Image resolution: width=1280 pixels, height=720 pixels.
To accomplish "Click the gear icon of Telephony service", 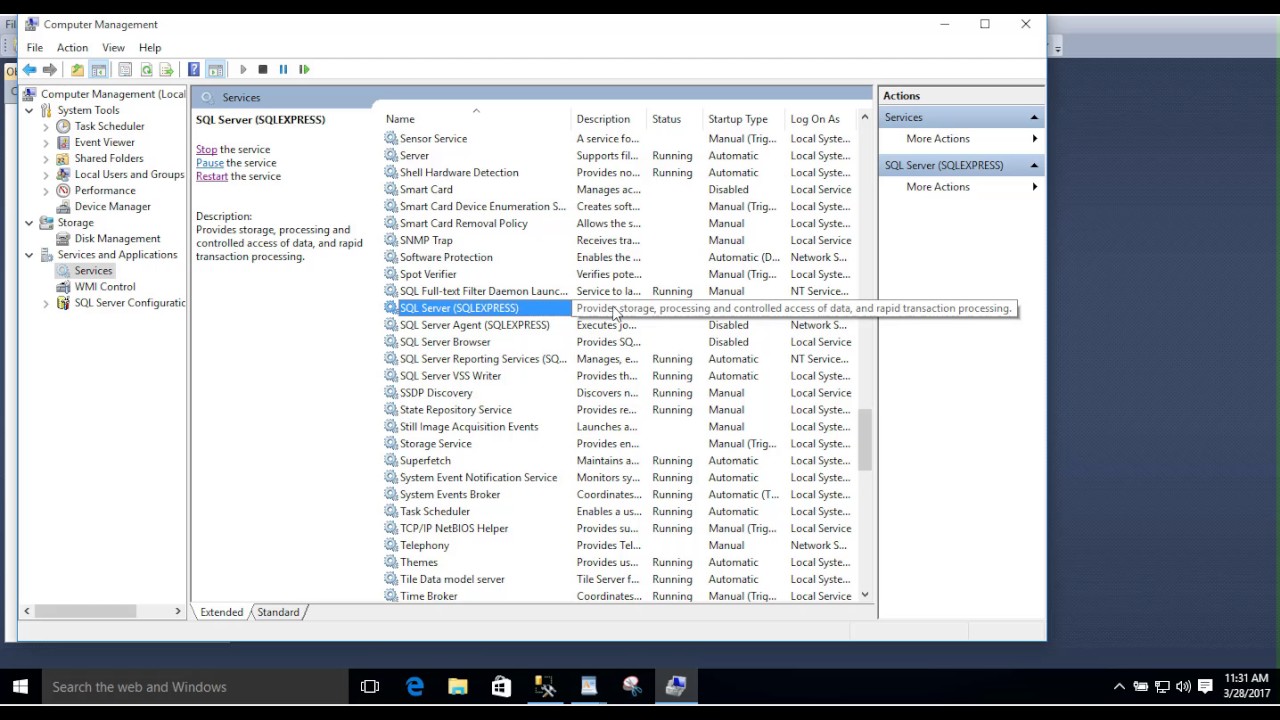I will pyautogui.click(x=391, y=545).
